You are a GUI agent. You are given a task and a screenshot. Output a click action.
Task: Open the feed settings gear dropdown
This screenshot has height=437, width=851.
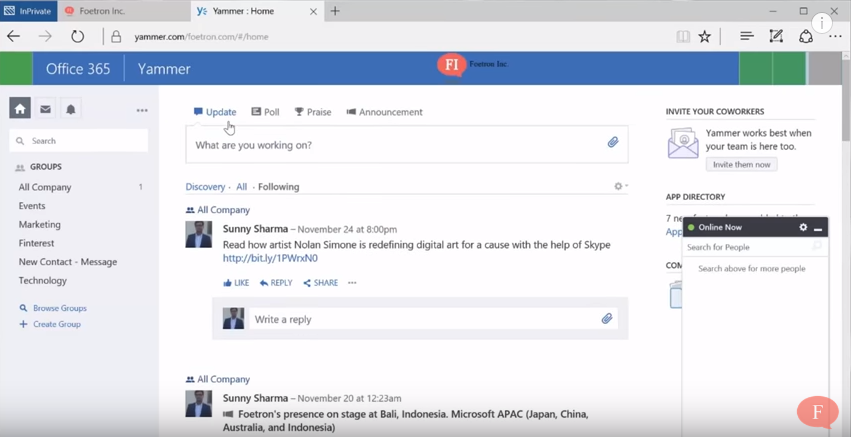[x=621, y=186]
